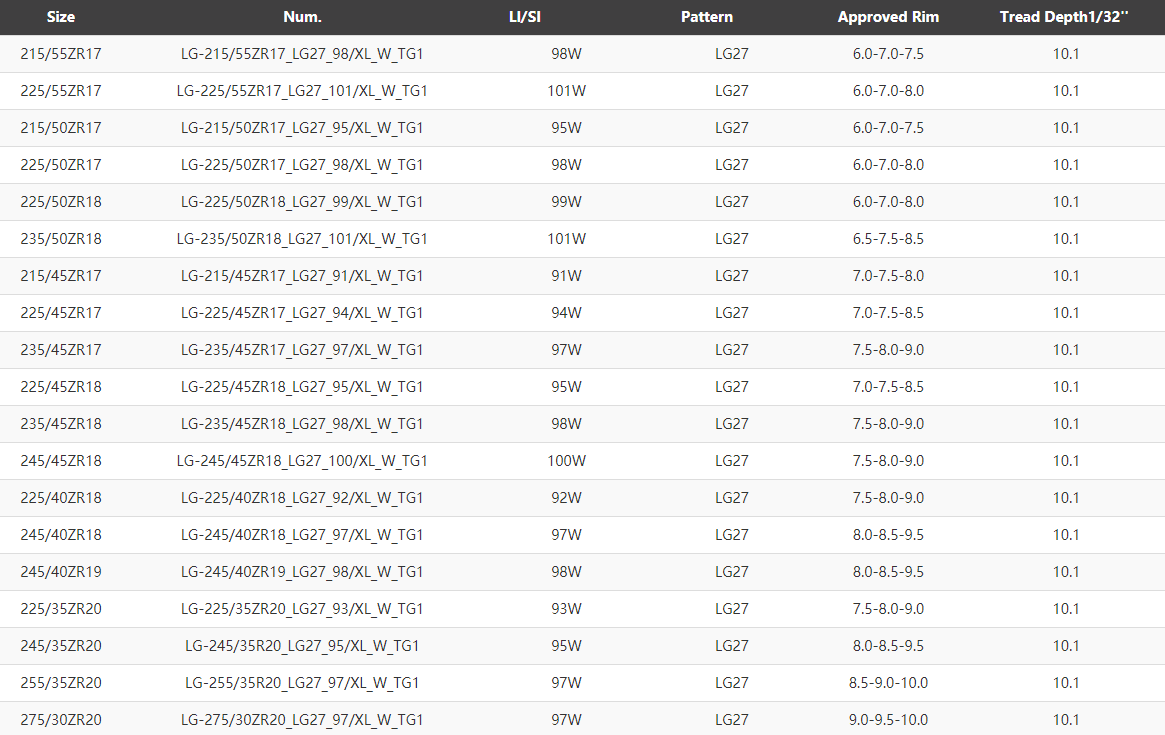Image resolution: width=1165 pixels, height=735 pixels.
Task: Select the 245/40ZR19 size cell
Action: pyautogui.click(x=61, y=572)
